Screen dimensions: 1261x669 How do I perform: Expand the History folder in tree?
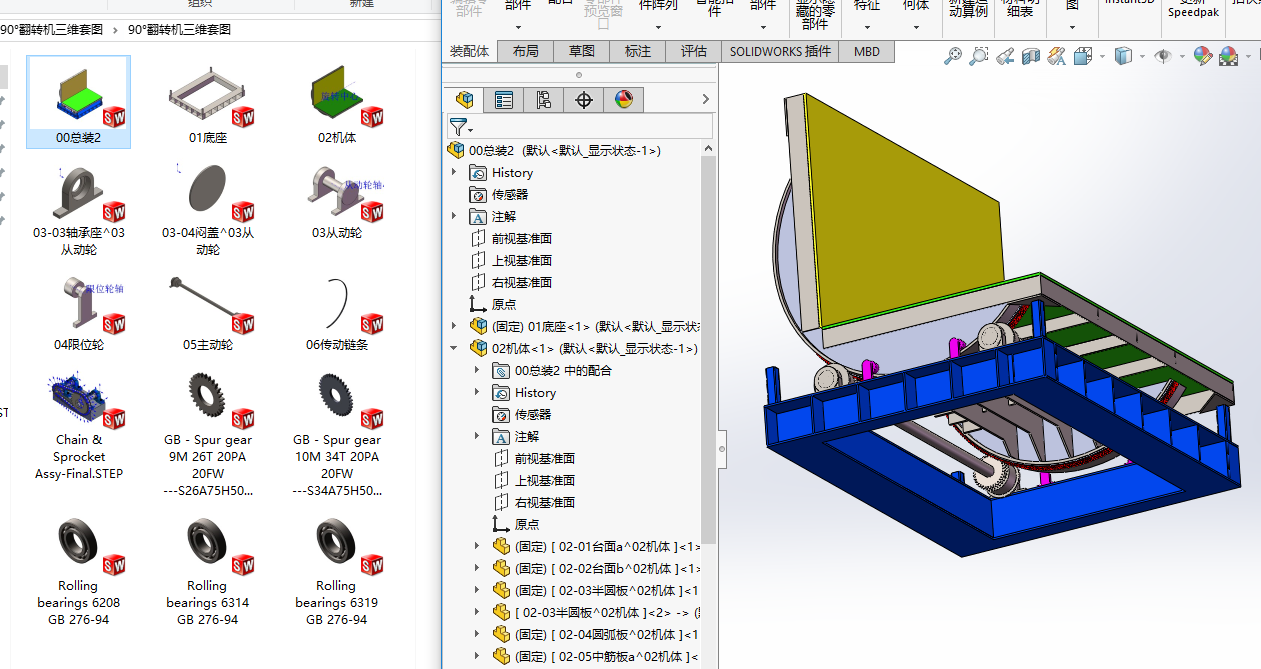tap(455, 173)
